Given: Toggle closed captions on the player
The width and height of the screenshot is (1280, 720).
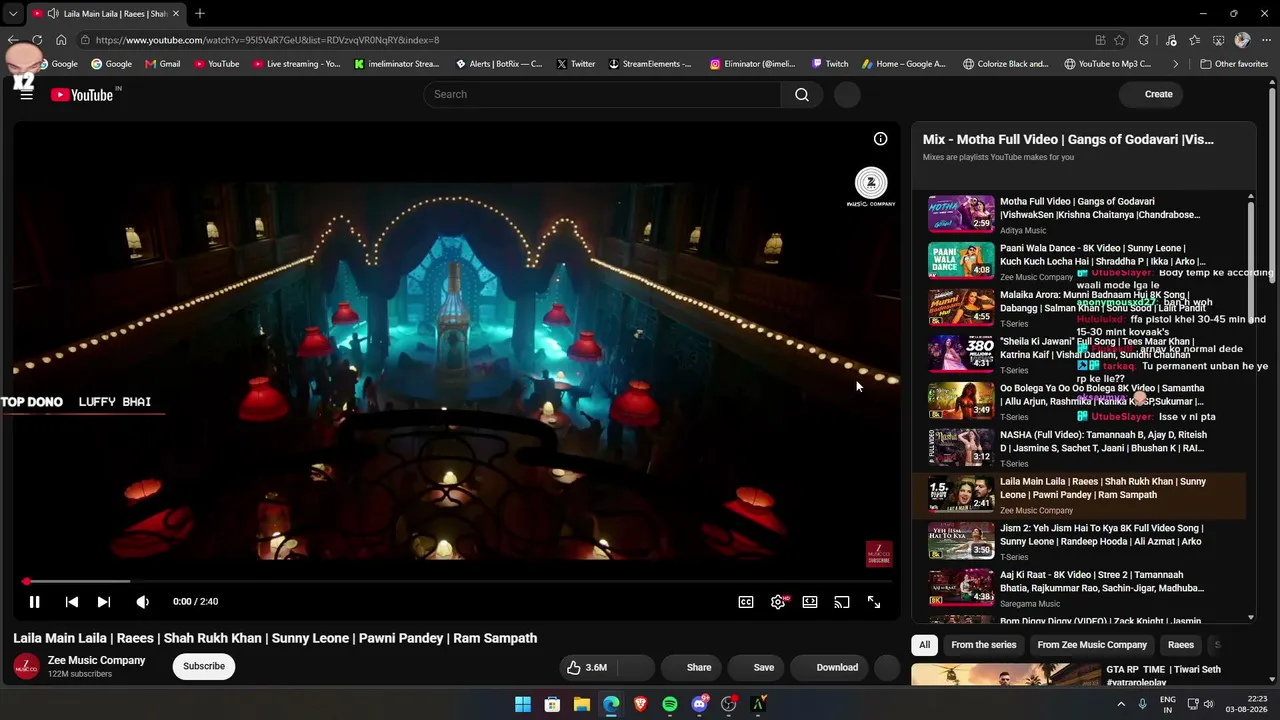Looking at the screenshot, I should point(746,602).
